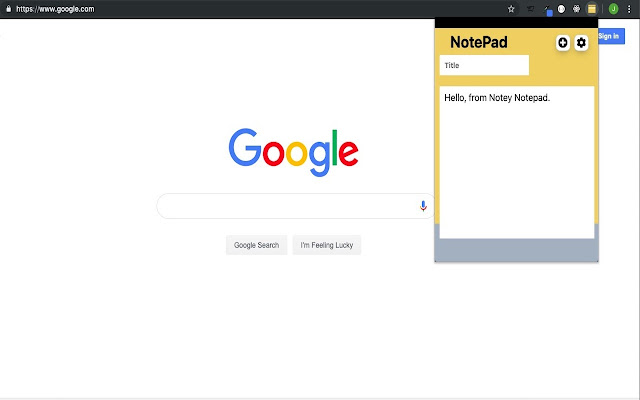Click the address bar URL
Image resolution: width=640 pixels, height=400 pixels.
coord(55,9)
